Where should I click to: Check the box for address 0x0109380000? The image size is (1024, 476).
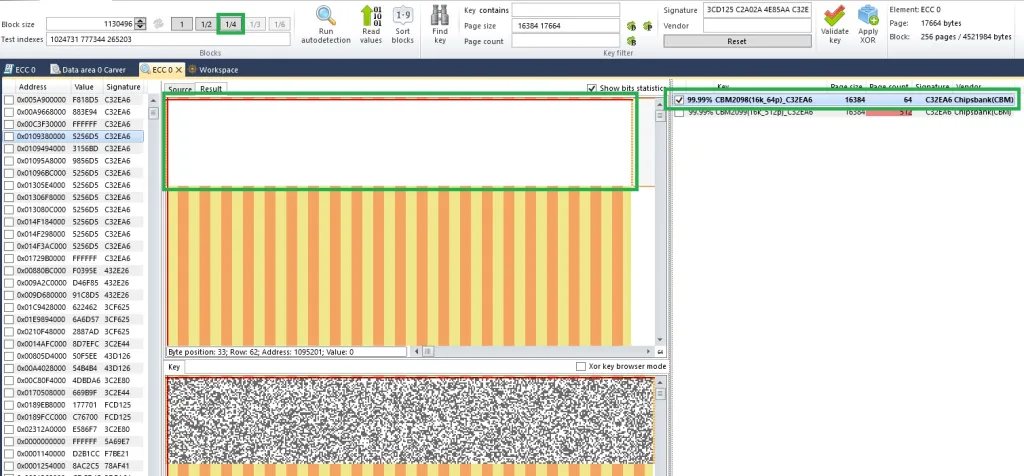pyautogui.click(x=9, y=136)
